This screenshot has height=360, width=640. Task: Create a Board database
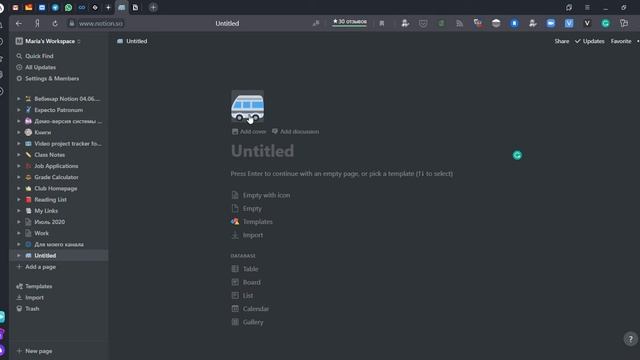click(x=246, y=282)
